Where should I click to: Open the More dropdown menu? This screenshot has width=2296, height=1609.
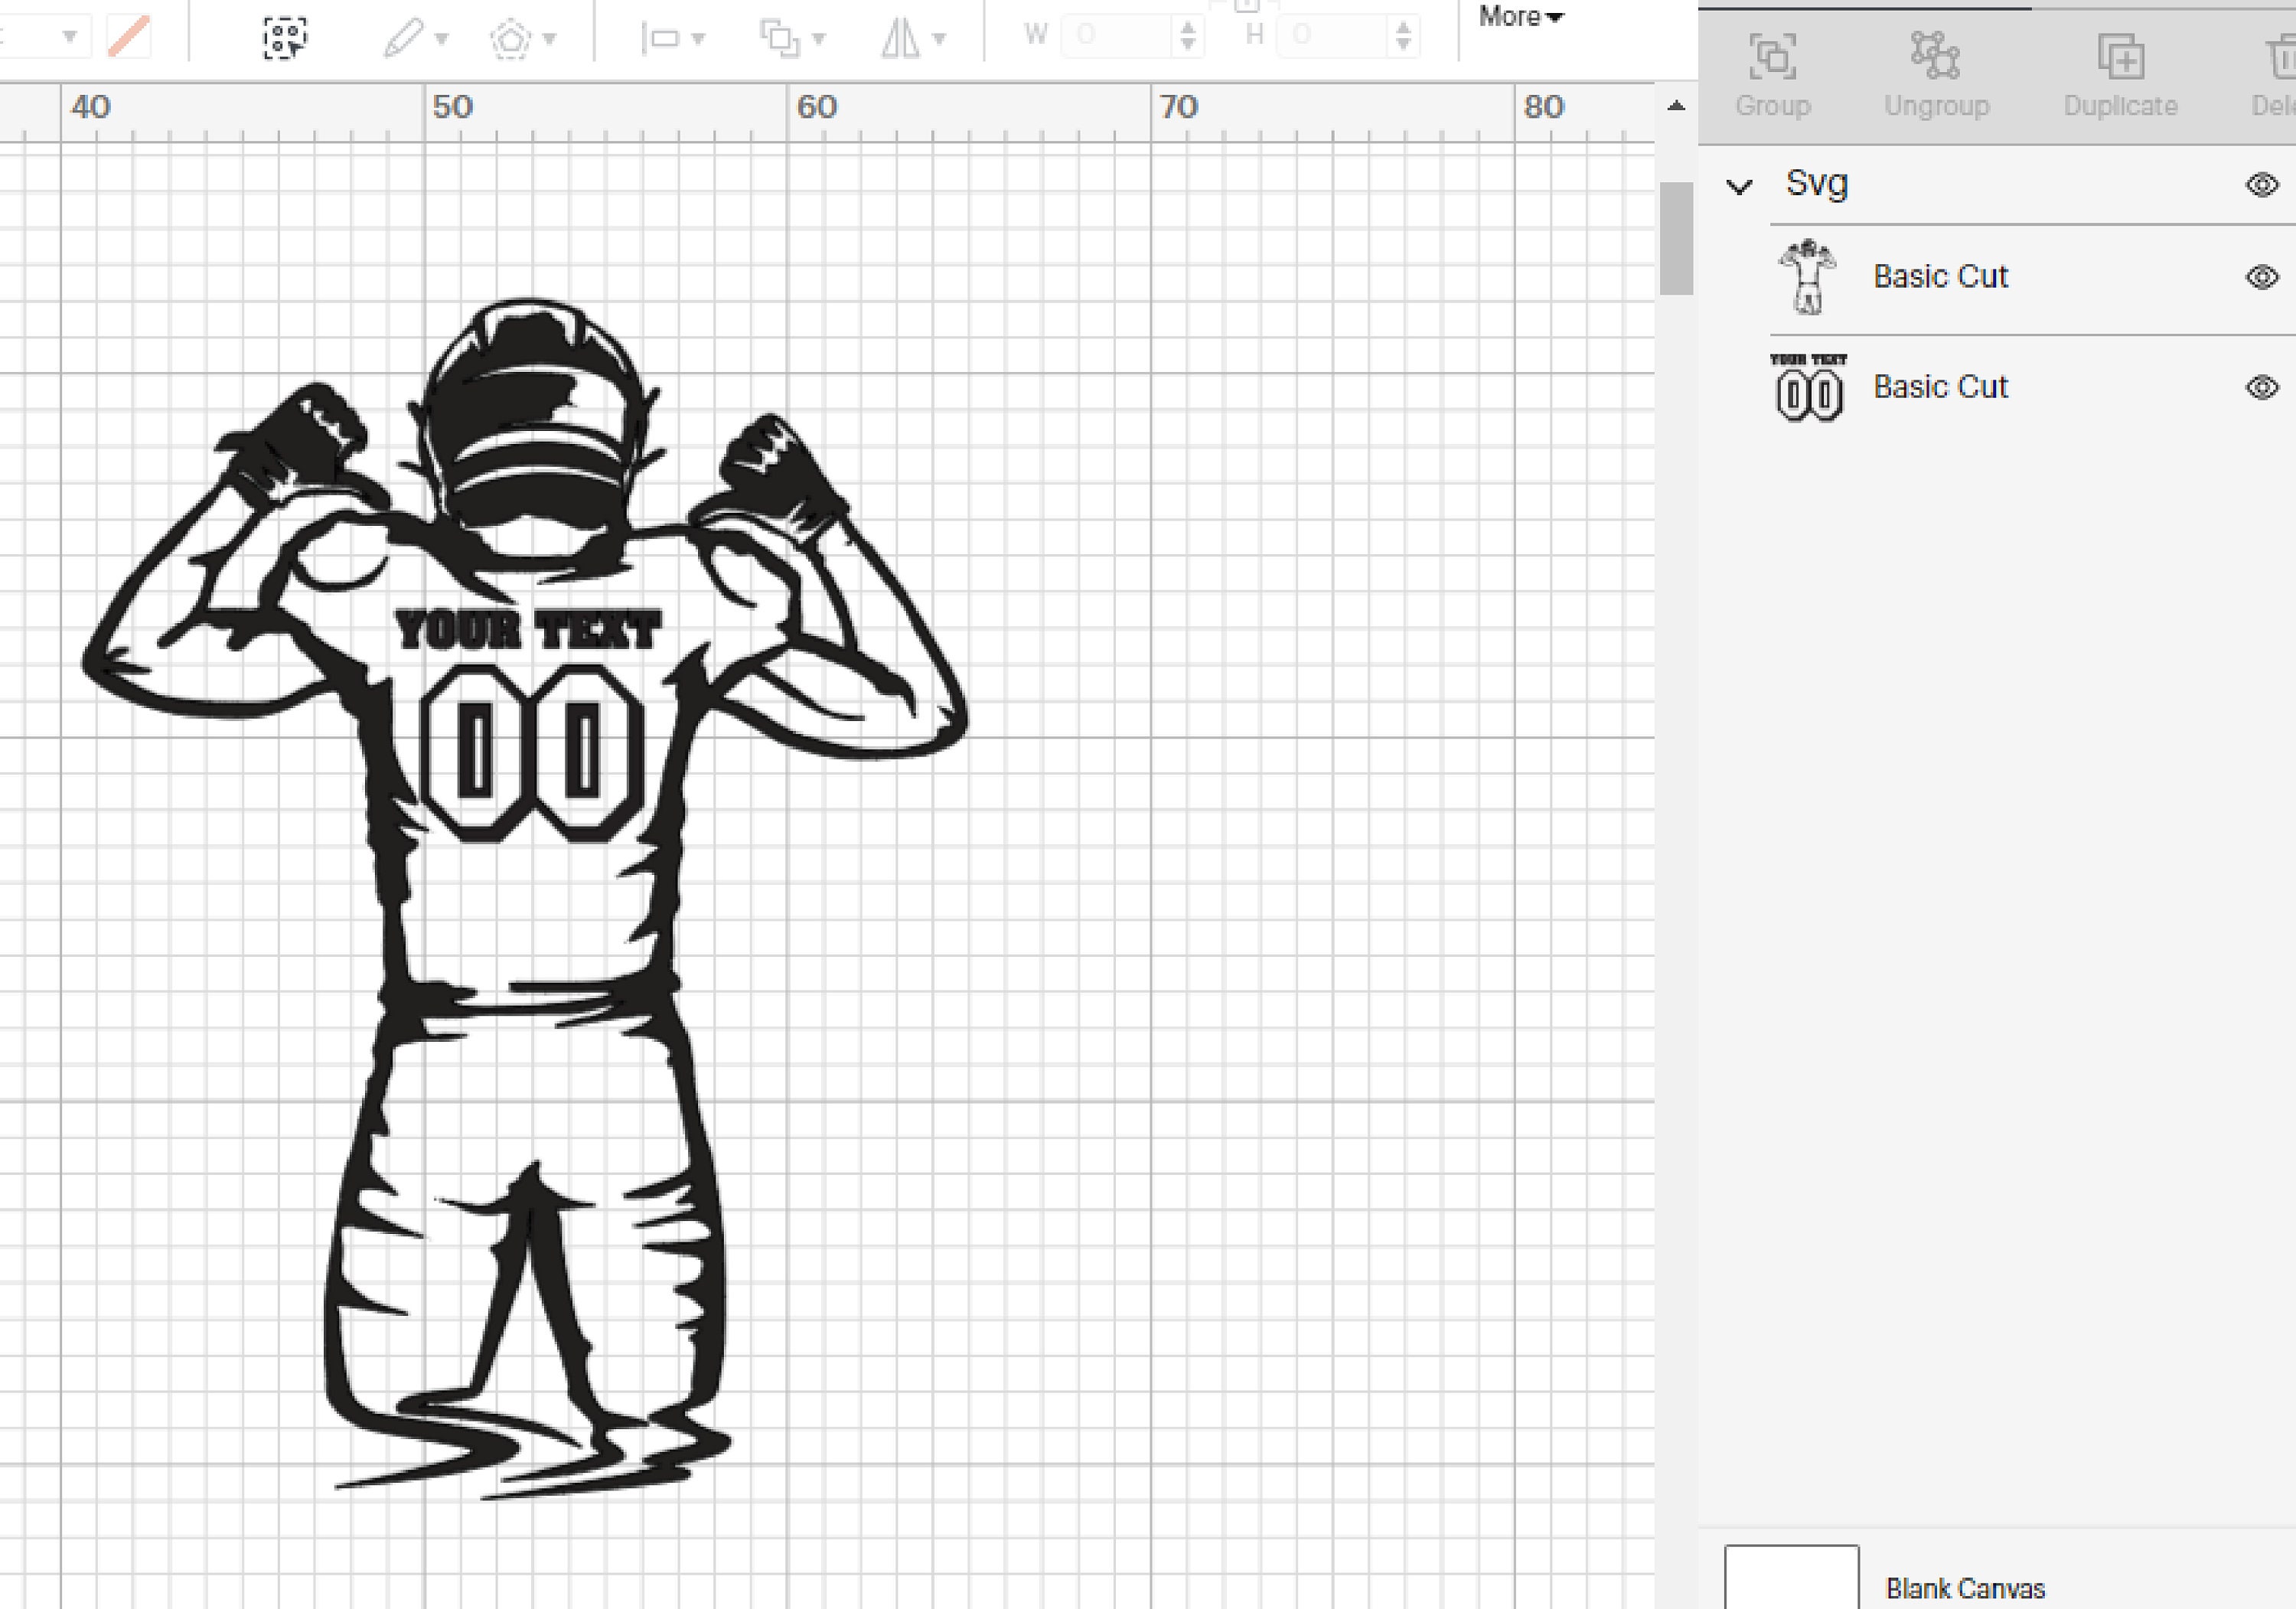[1518, 16]
